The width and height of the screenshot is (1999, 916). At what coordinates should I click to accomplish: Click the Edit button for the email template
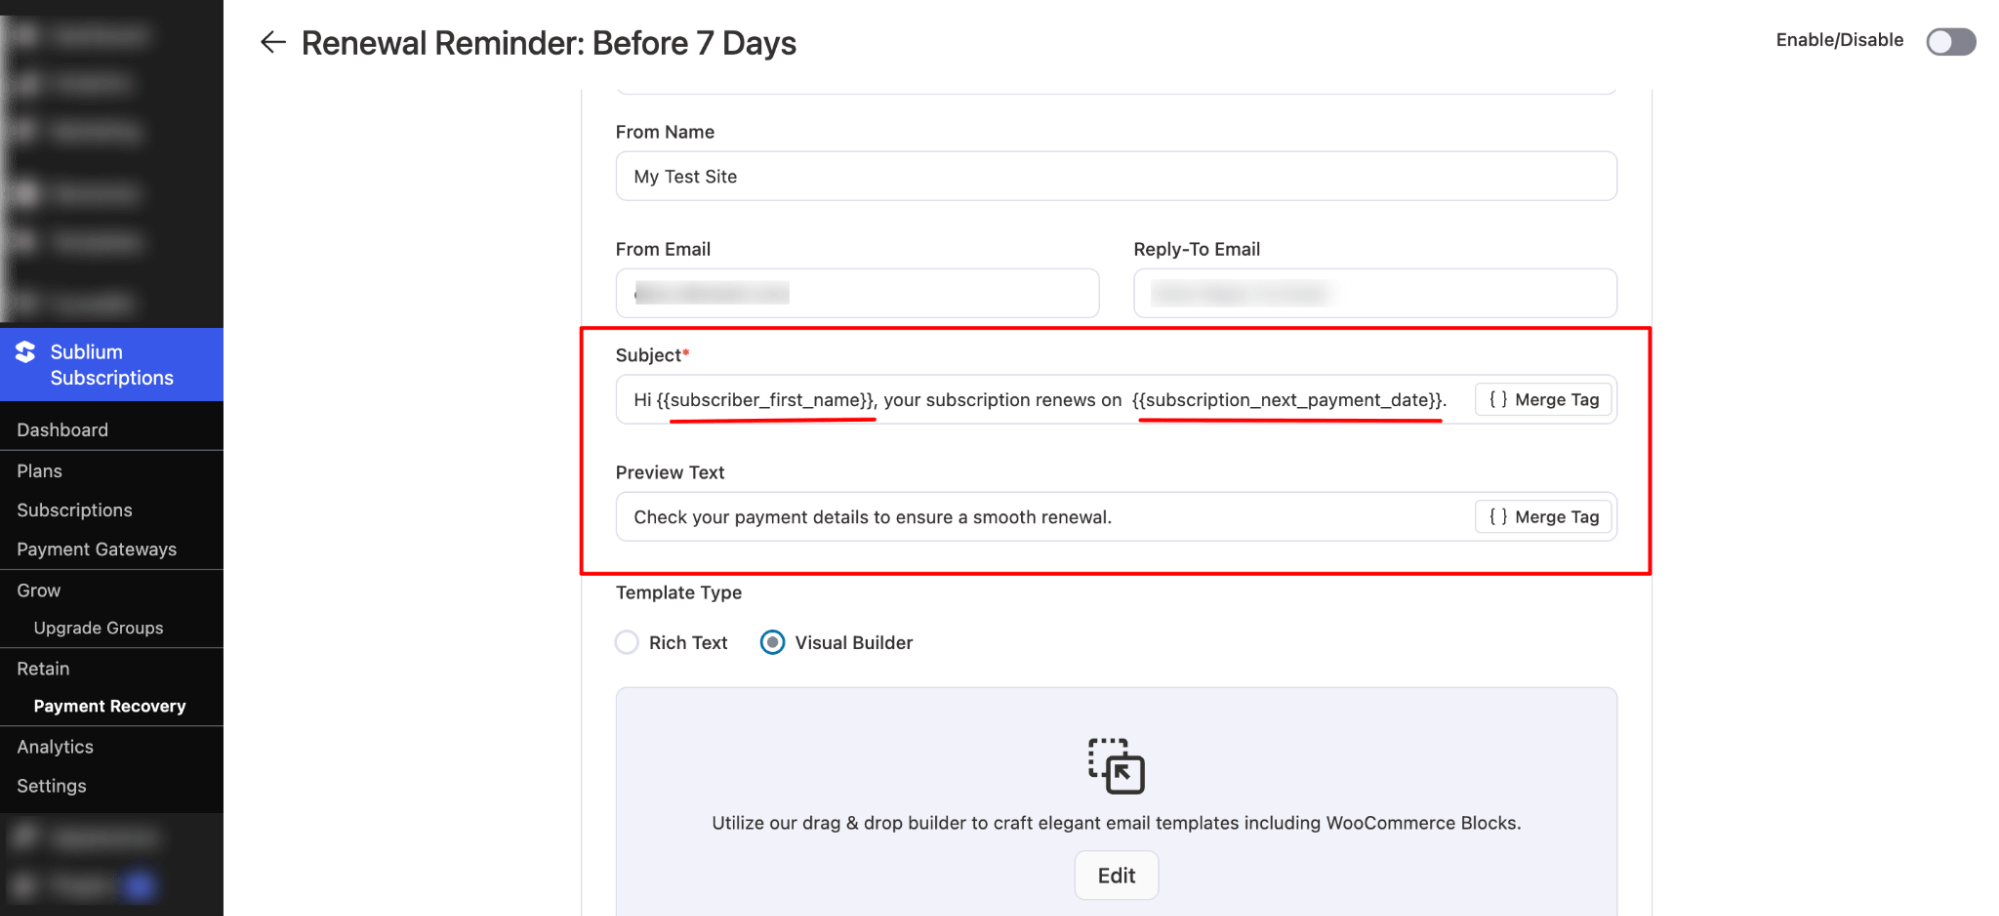pos(1115,874)
